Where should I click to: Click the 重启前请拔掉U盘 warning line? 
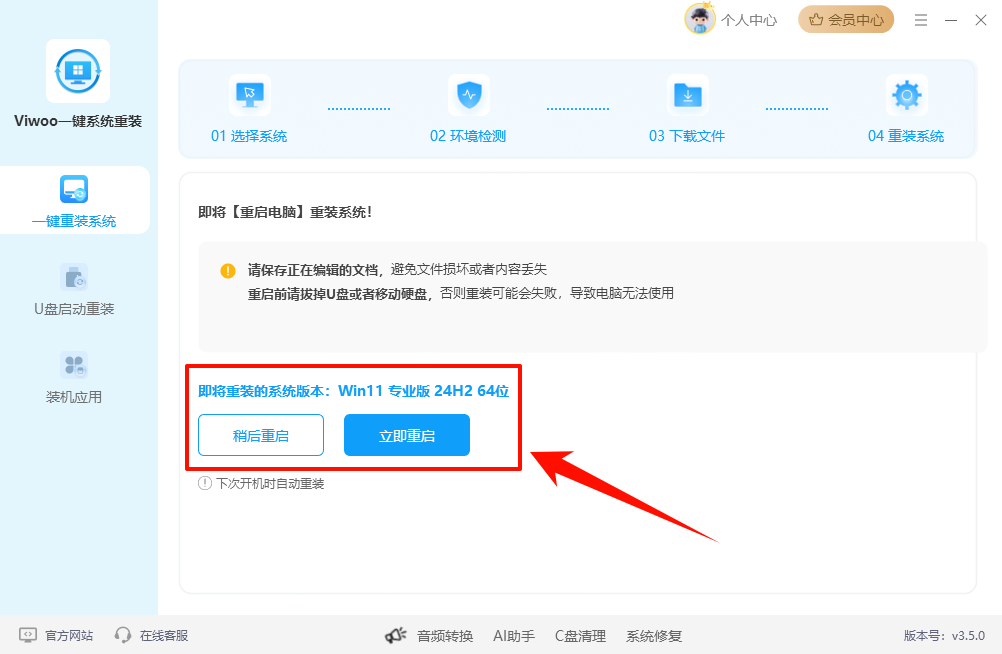[x=461, y=293]
